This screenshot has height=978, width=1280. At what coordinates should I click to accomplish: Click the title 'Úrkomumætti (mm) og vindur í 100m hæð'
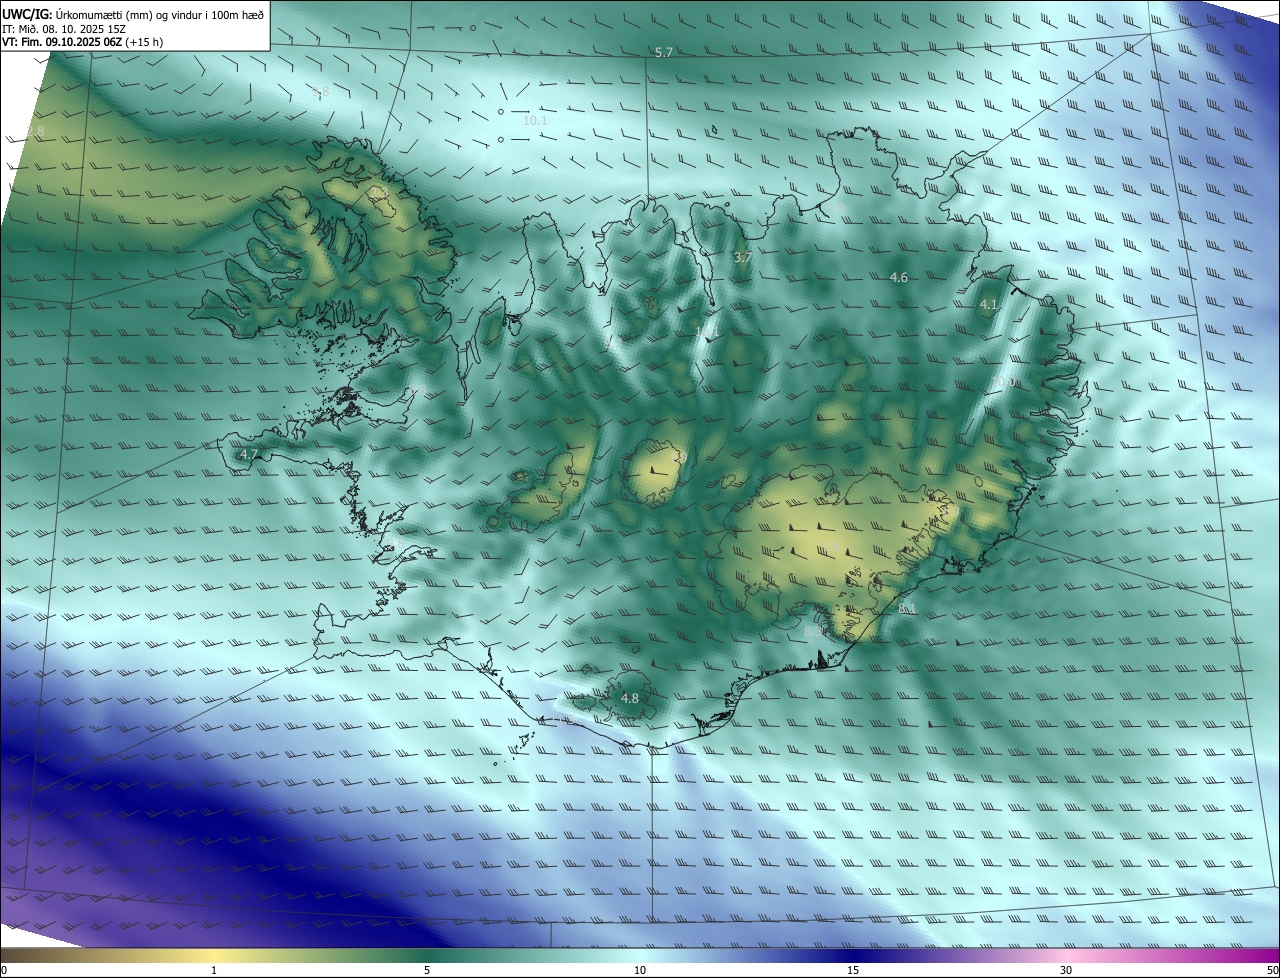click(161, 14)
